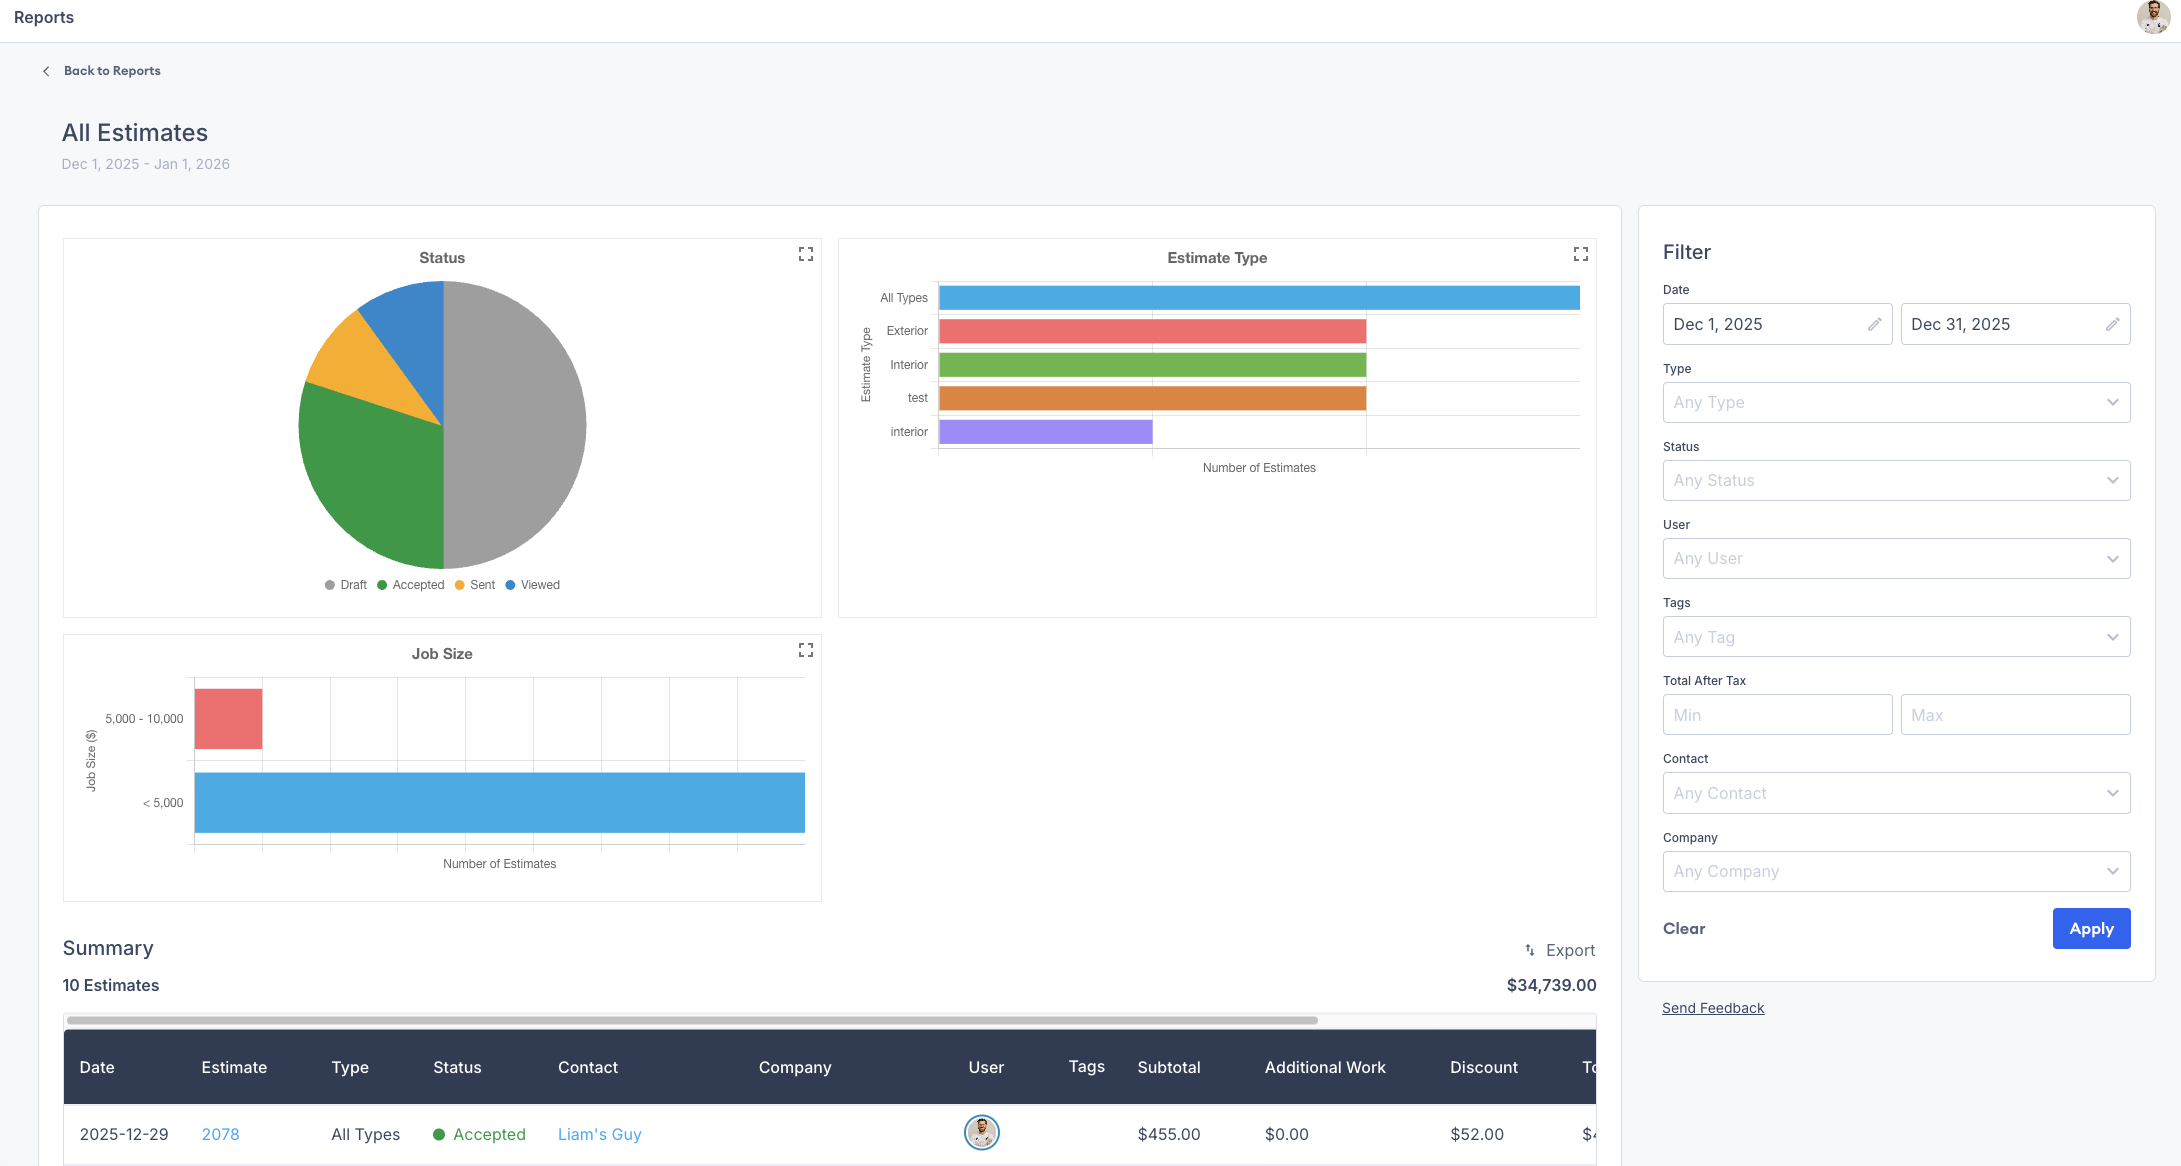Open estimate 2078 link
Screen dimensions: 2181x1166
pos(220,1134)
